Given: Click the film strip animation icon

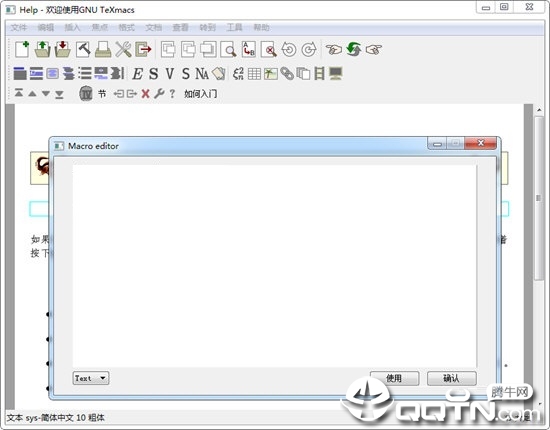Looking at the screenshot, I should 319,74.
